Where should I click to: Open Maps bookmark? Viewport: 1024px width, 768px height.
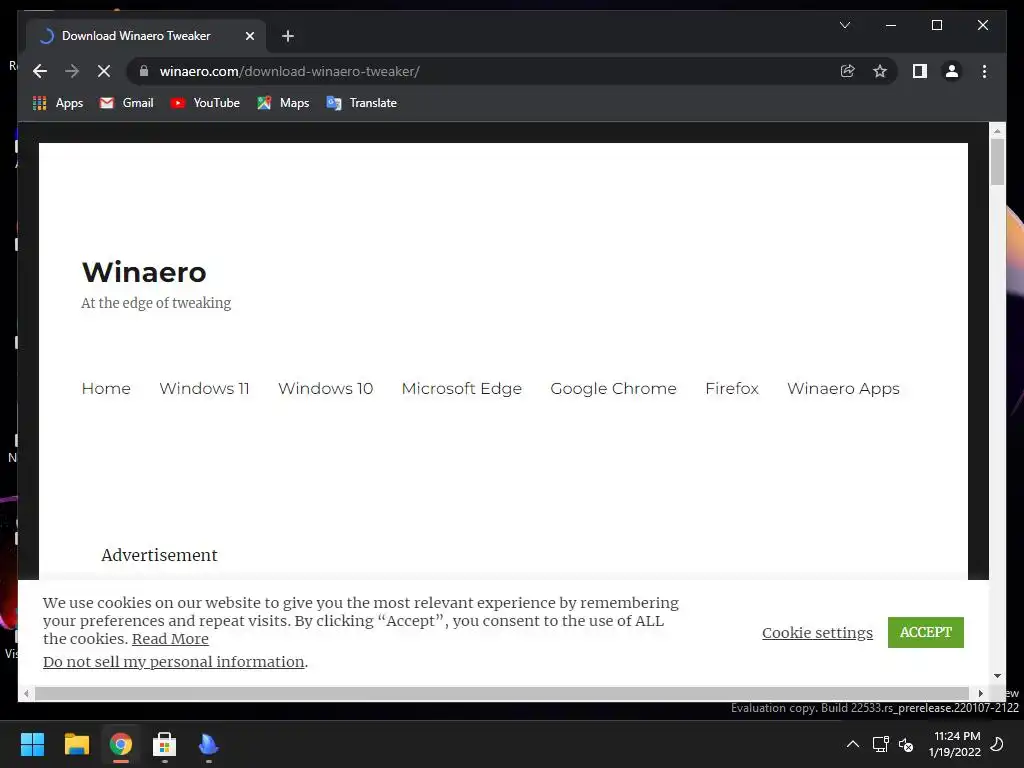pyautogui.click(x=283, y=103)
